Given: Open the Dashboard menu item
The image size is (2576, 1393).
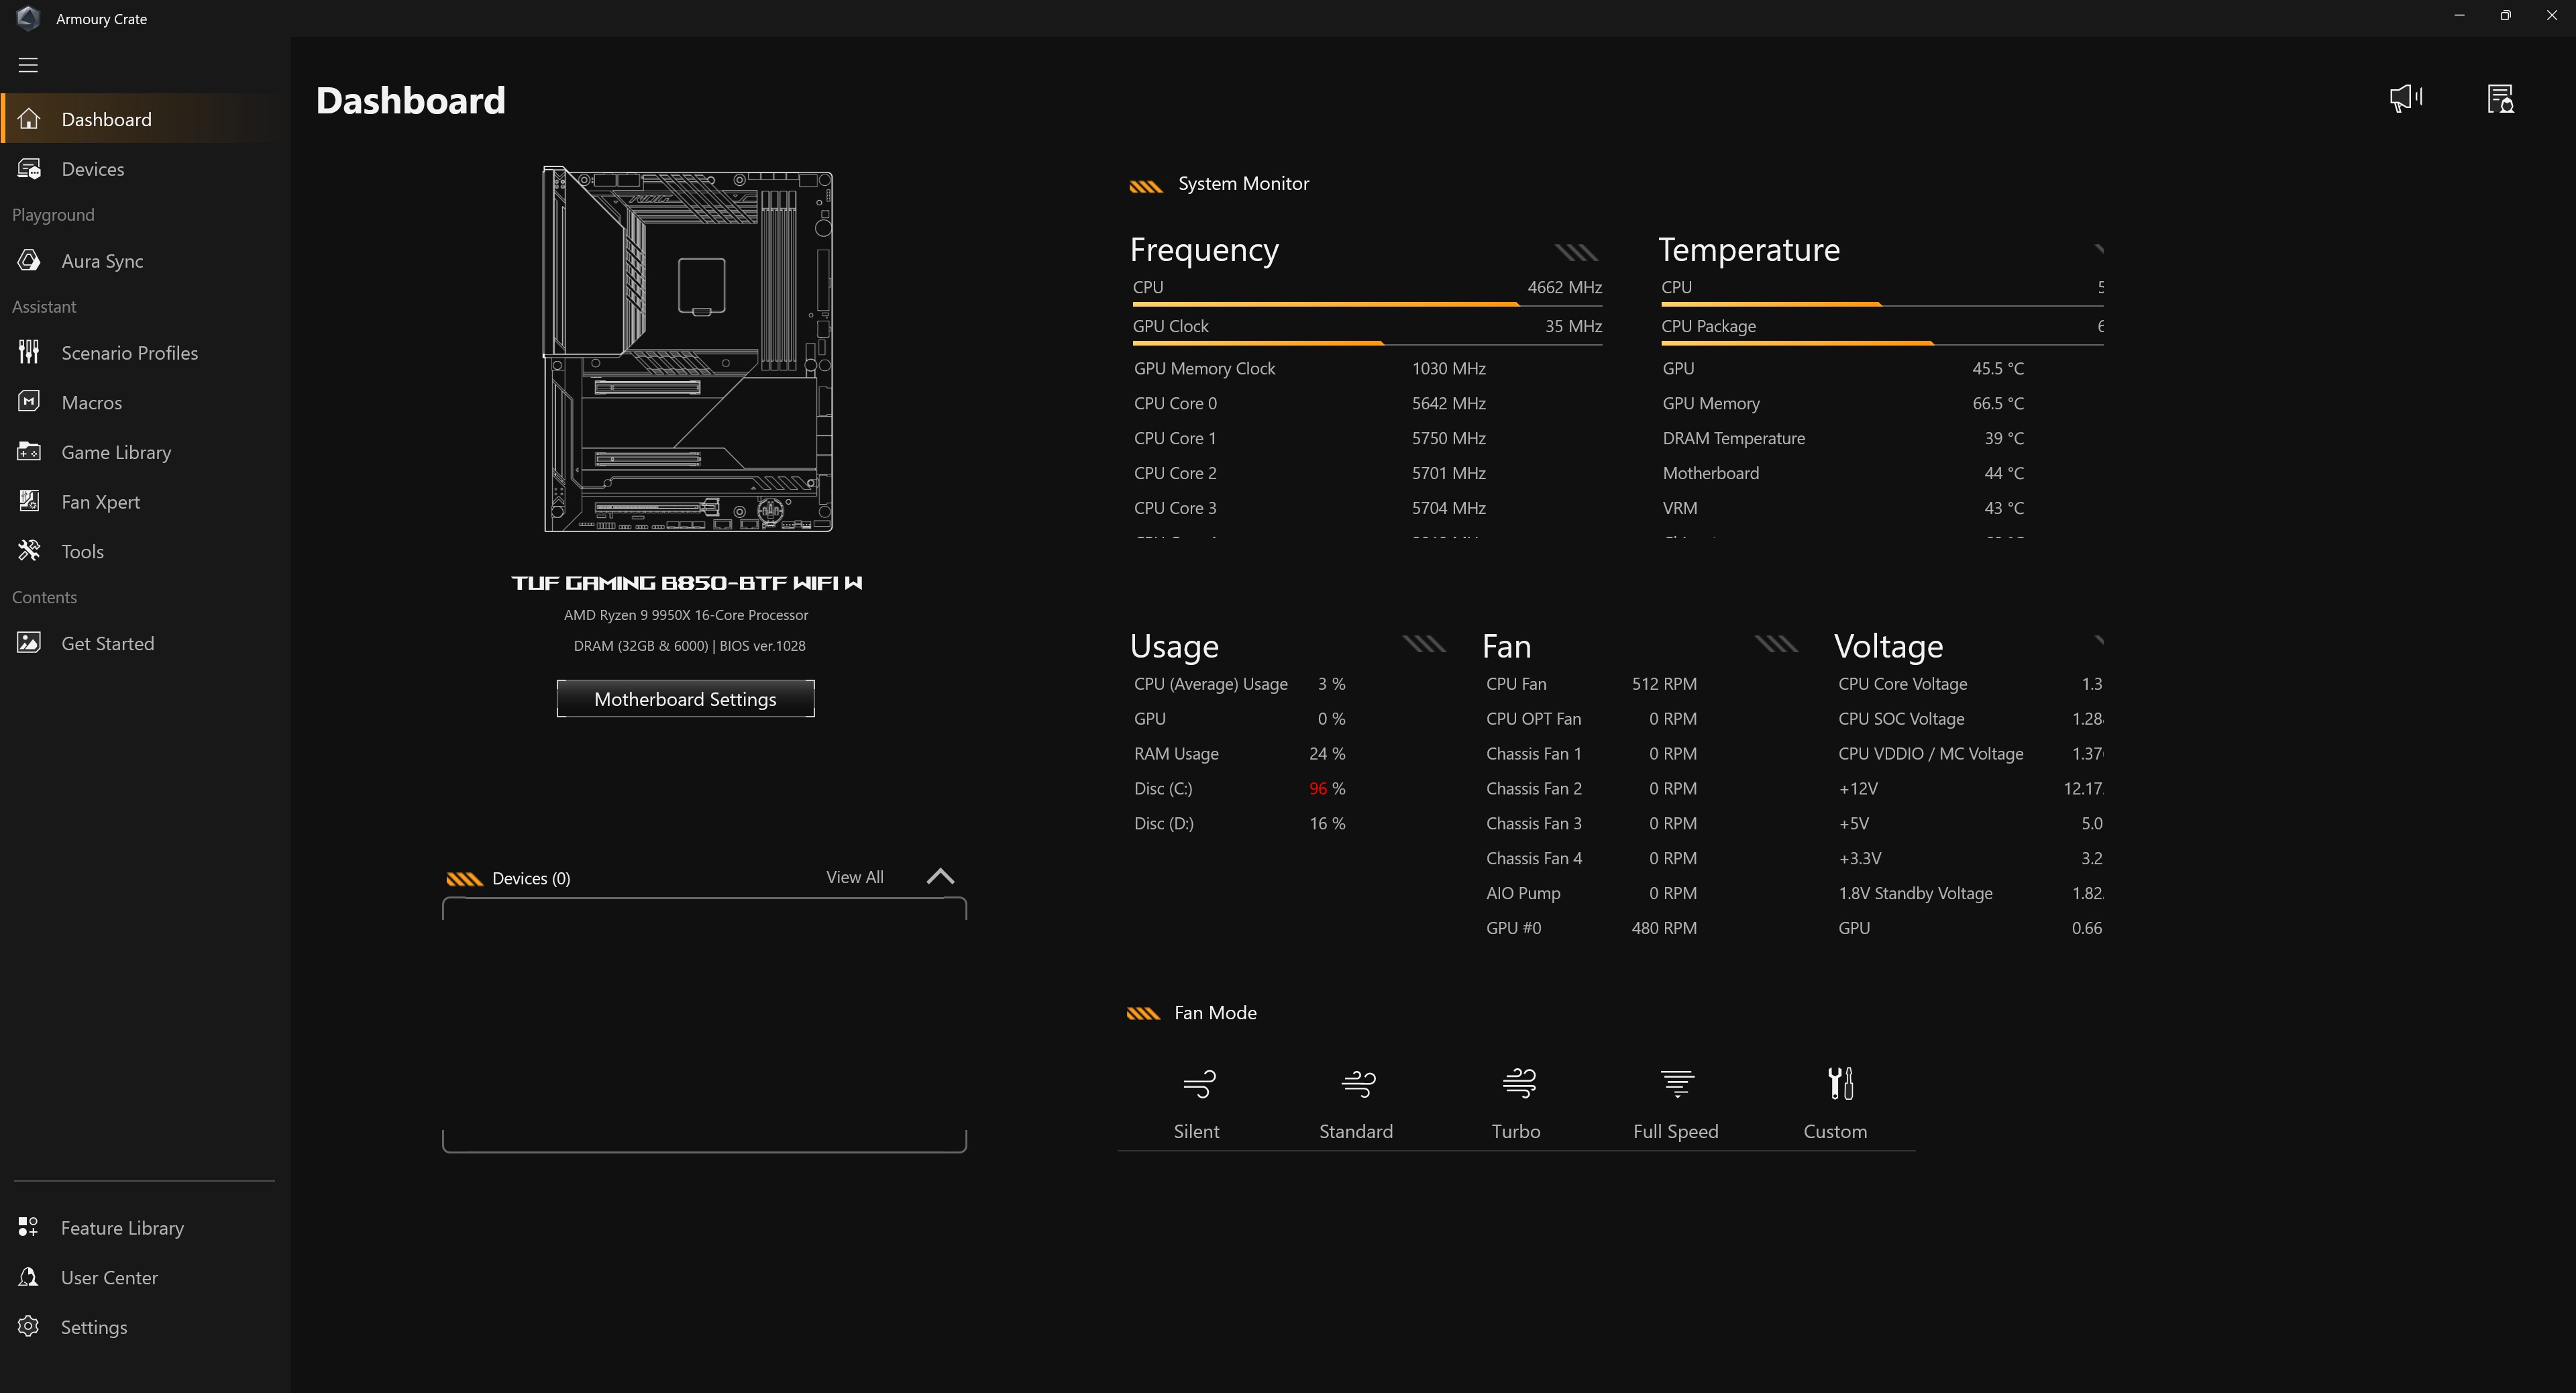Looking at the screenshot, I should pos(145,119).
